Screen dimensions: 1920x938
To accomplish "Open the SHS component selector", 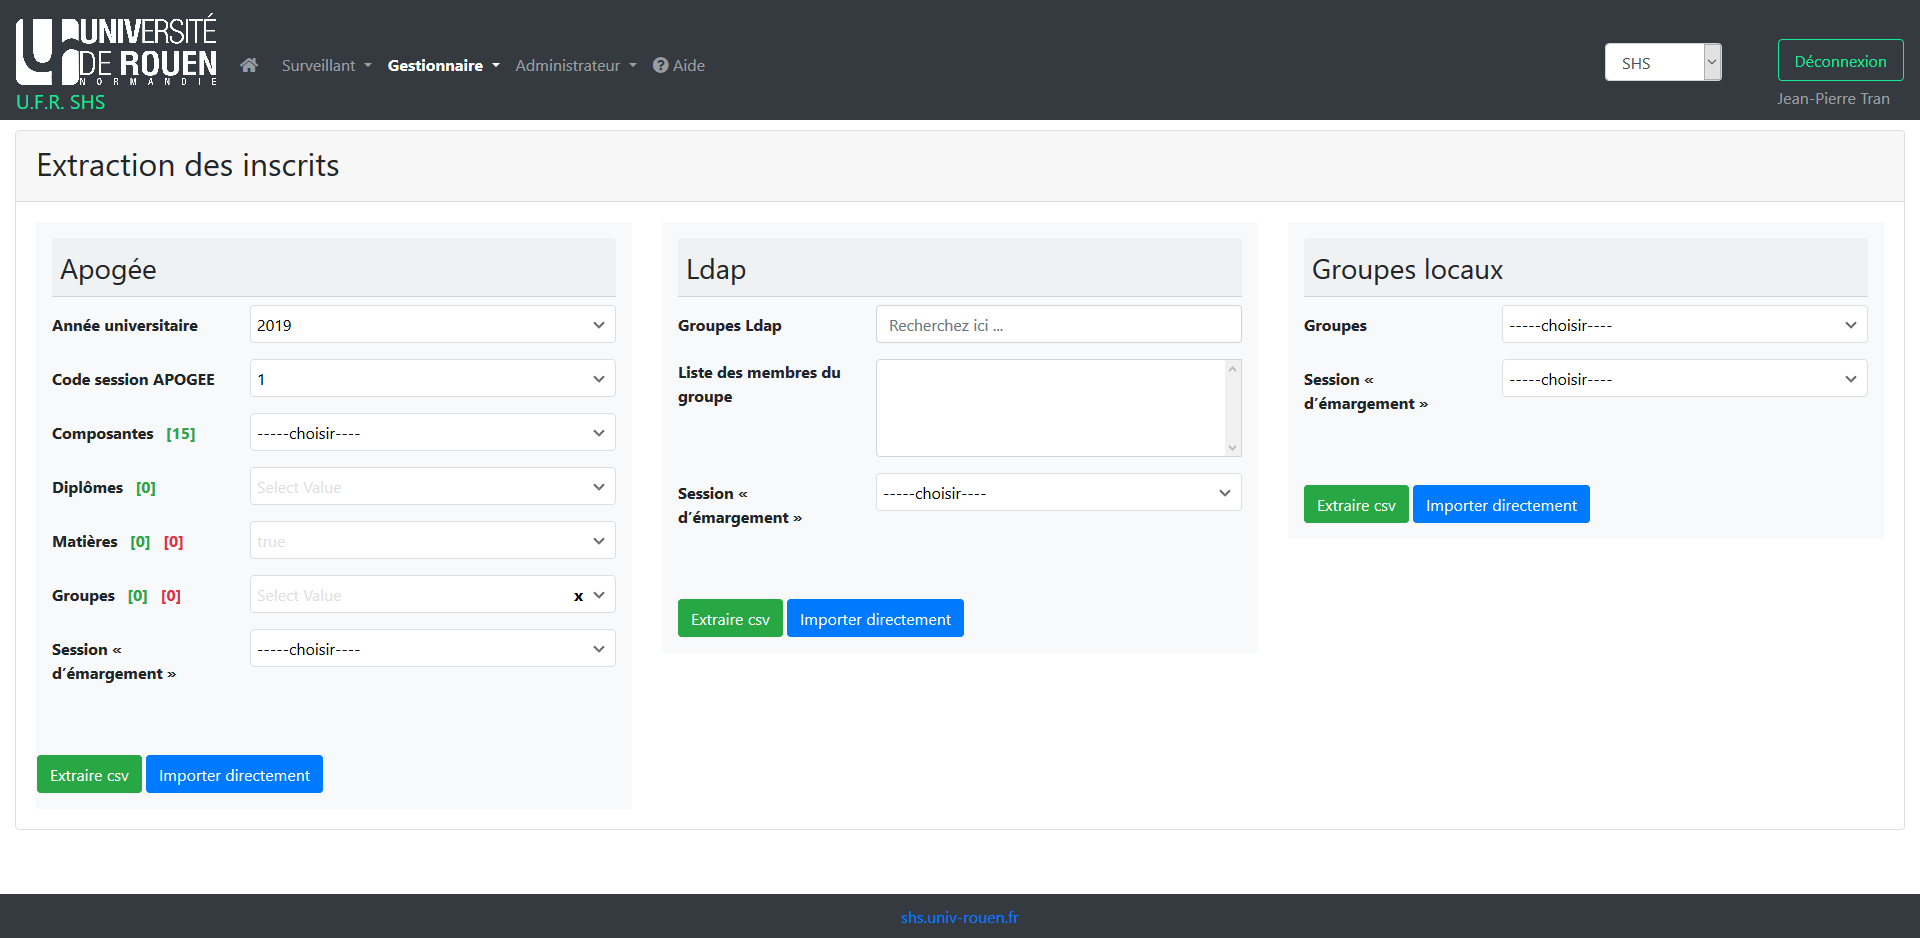I will pyautogui.click(x=1662, y=62).
